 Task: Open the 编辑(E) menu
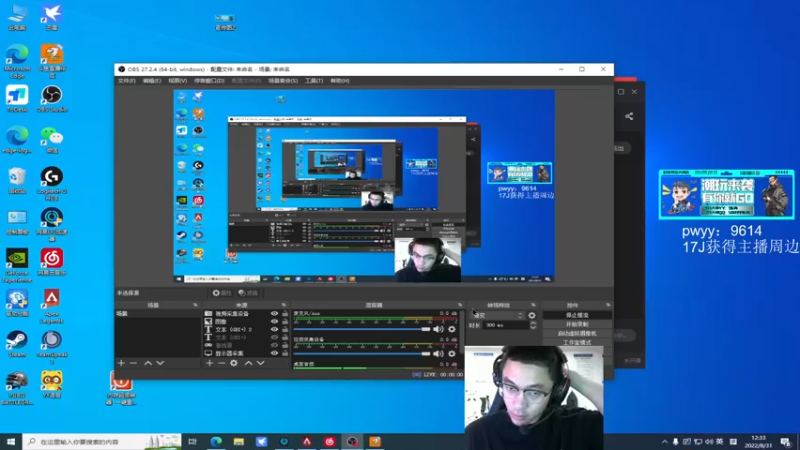(x=152, y=81)
